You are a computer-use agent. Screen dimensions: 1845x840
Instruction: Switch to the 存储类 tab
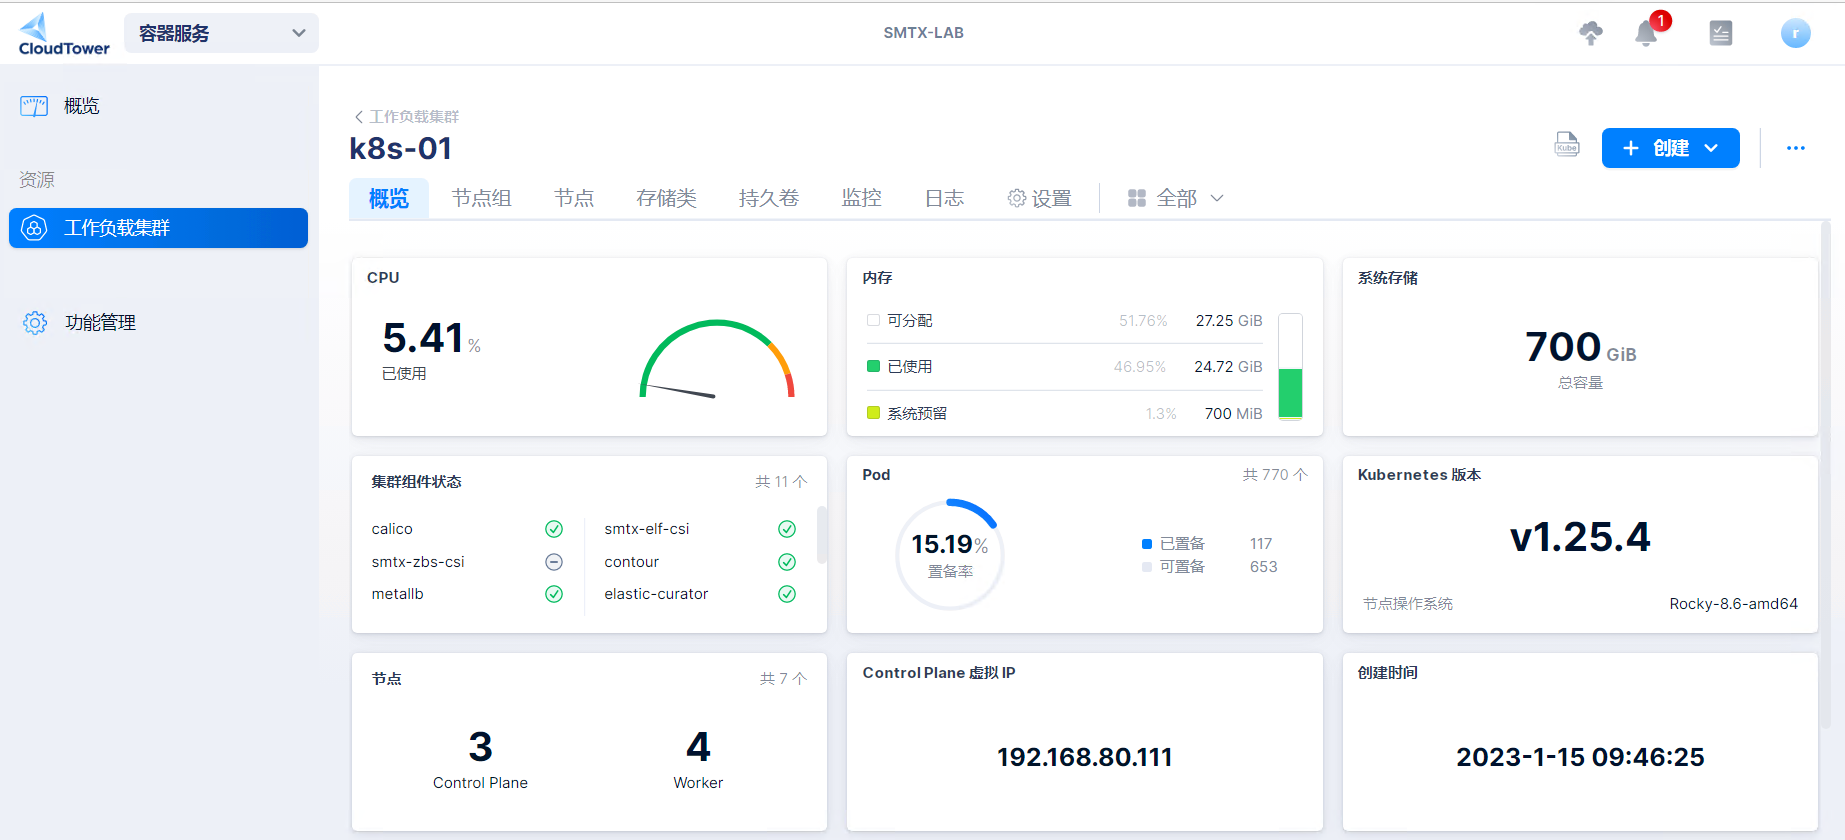(x=666, y=198)
